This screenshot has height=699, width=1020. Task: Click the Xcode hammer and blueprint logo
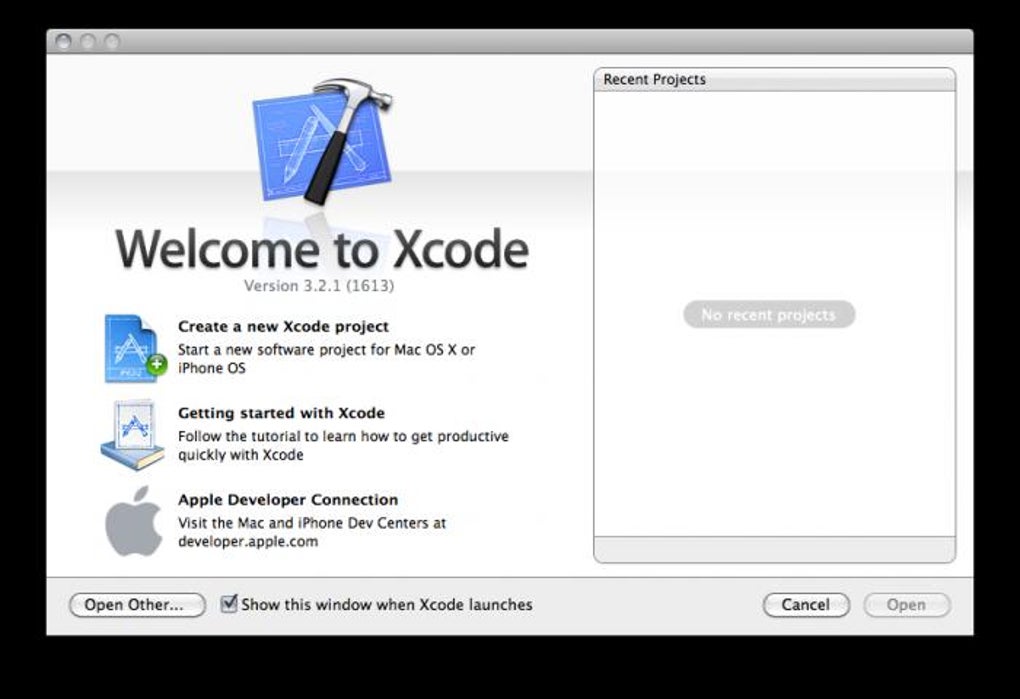pos(323,140)
